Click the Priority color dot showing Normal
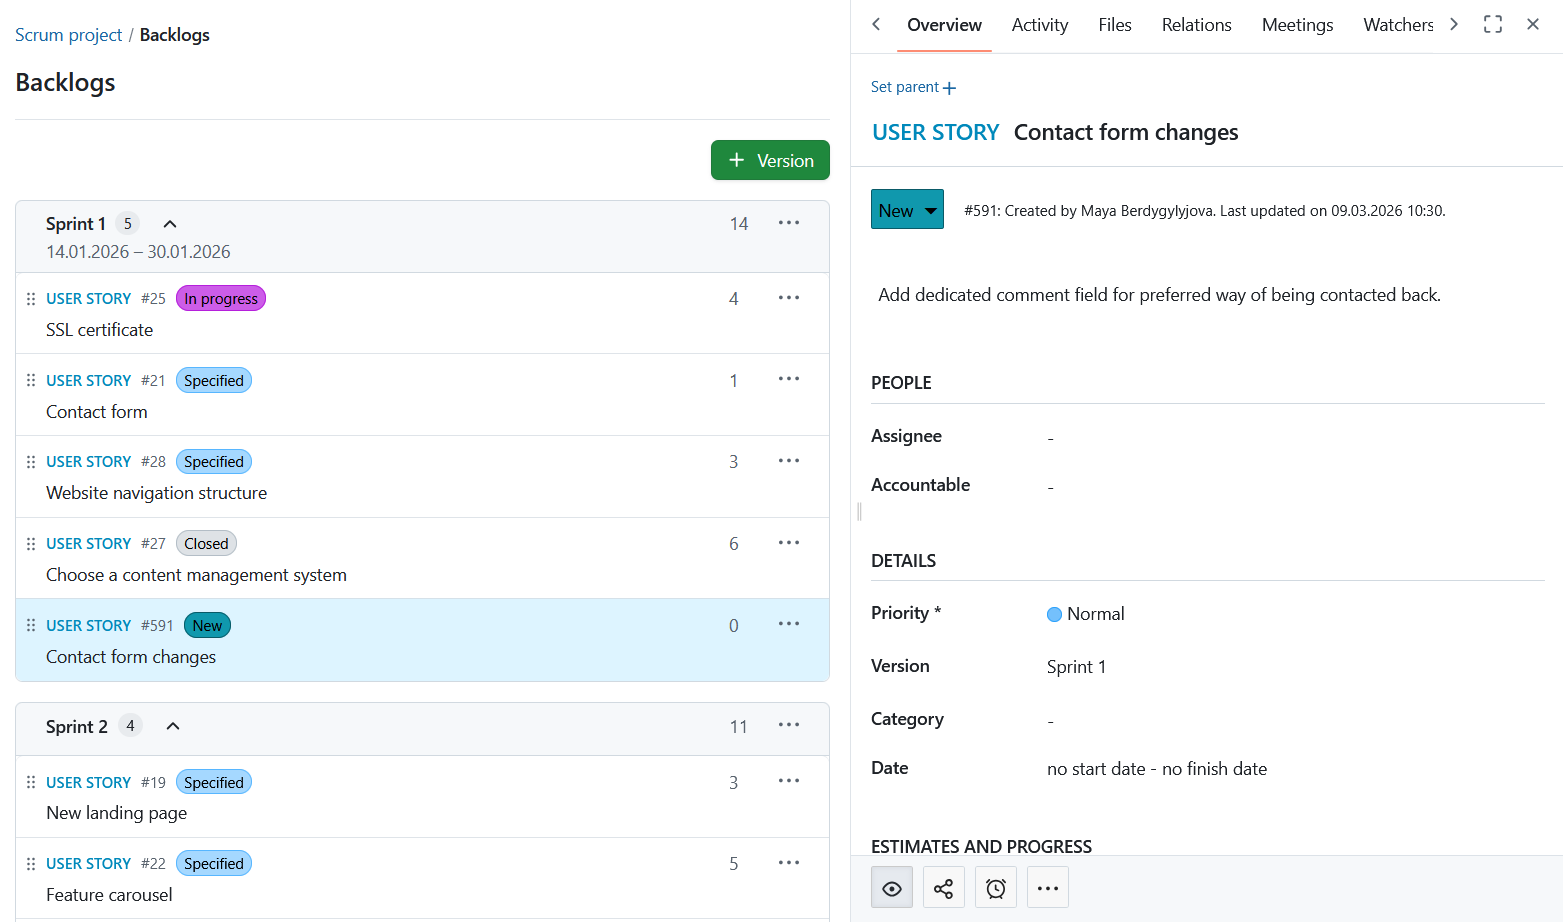The width and height of the screenshot is (1563, 922). pos(1054,613)
